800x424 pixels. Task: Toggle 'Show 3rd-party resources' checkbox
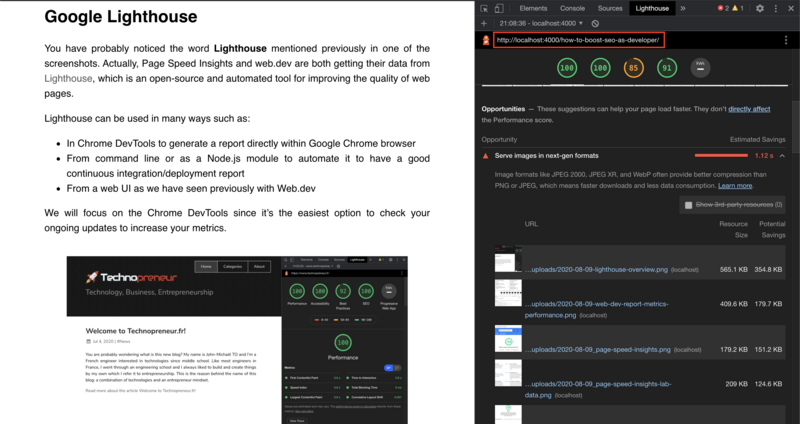pos(688,205)
